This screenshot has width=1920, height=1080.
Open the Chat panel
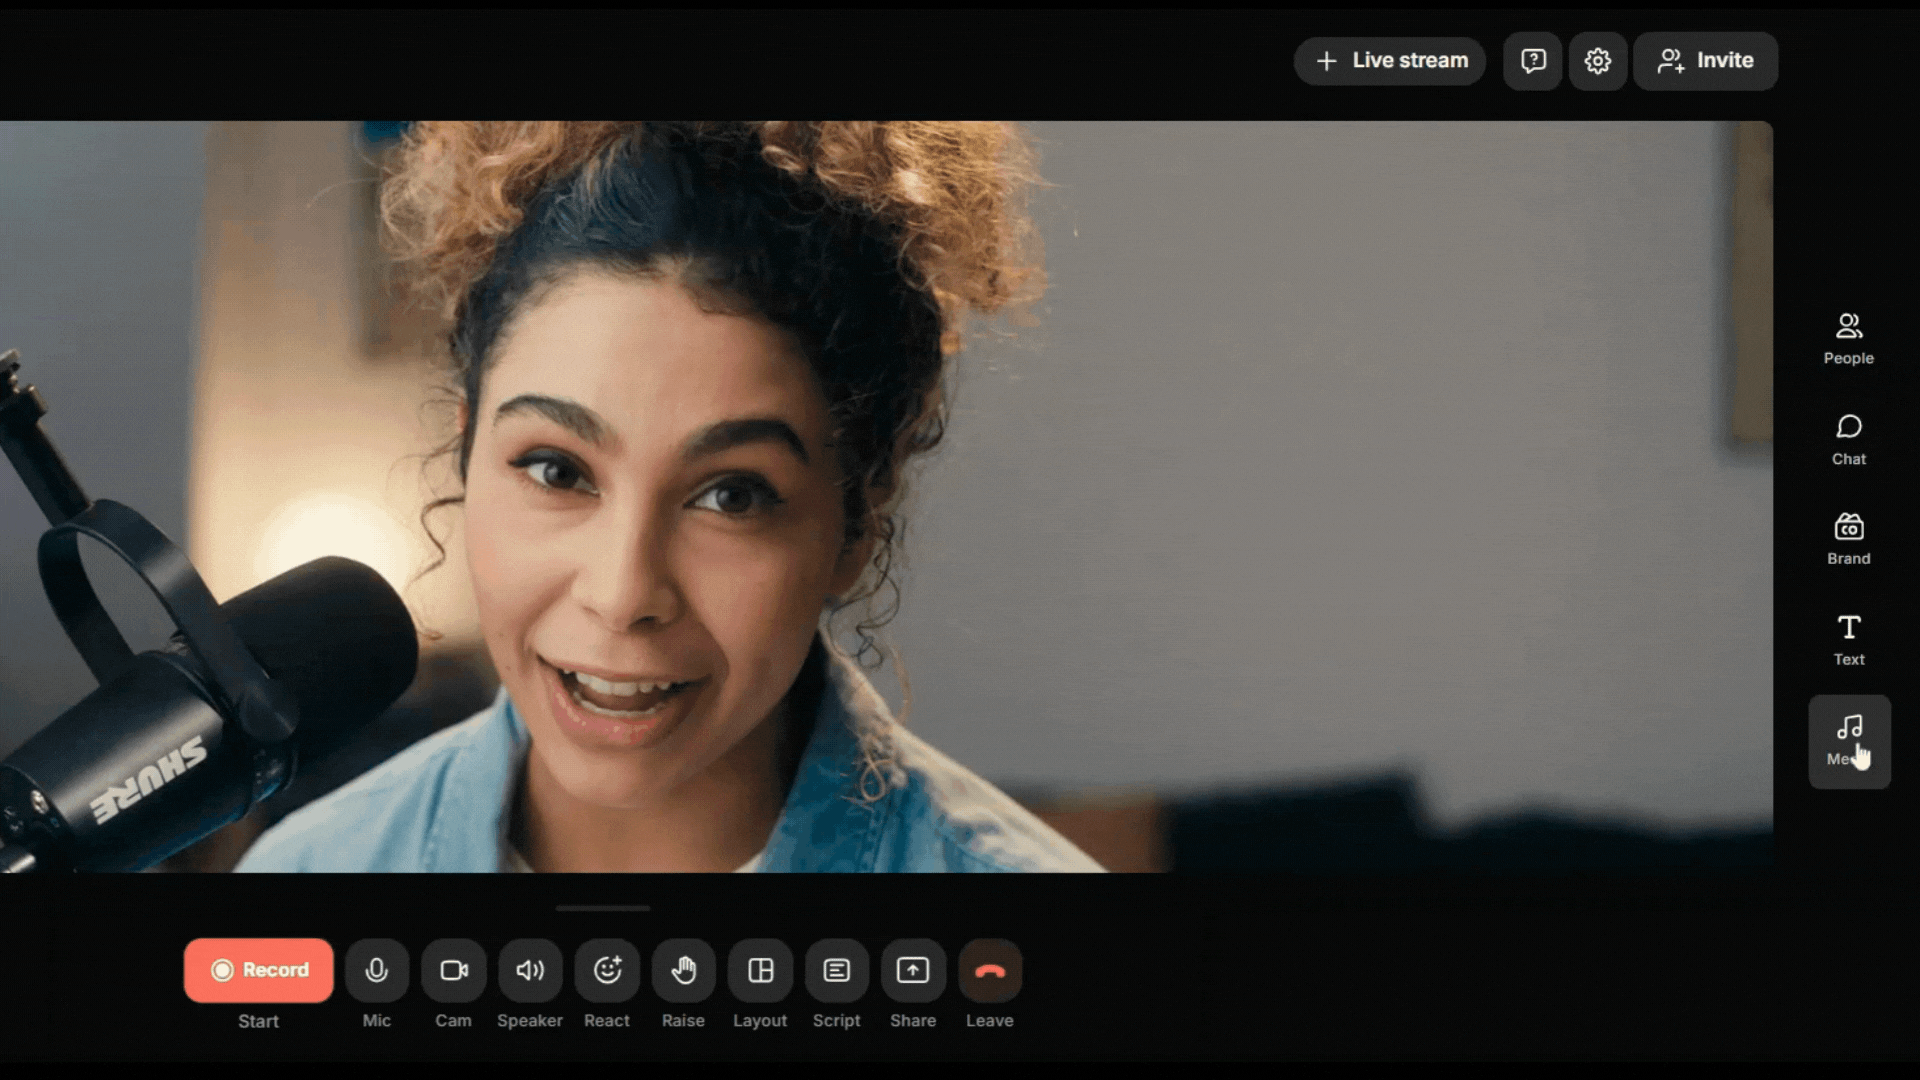1848,439
